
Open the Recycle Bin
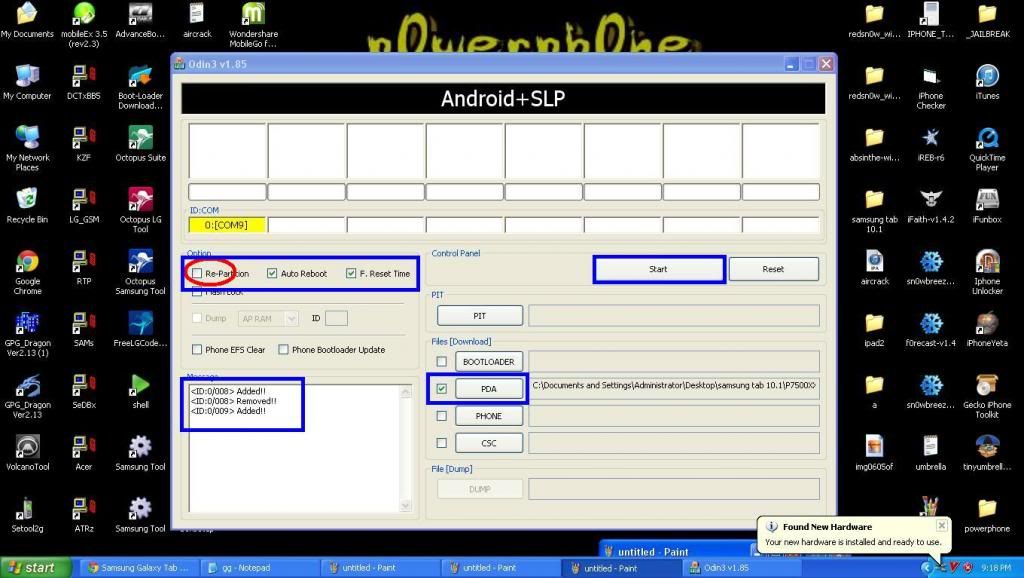(27, 206)
